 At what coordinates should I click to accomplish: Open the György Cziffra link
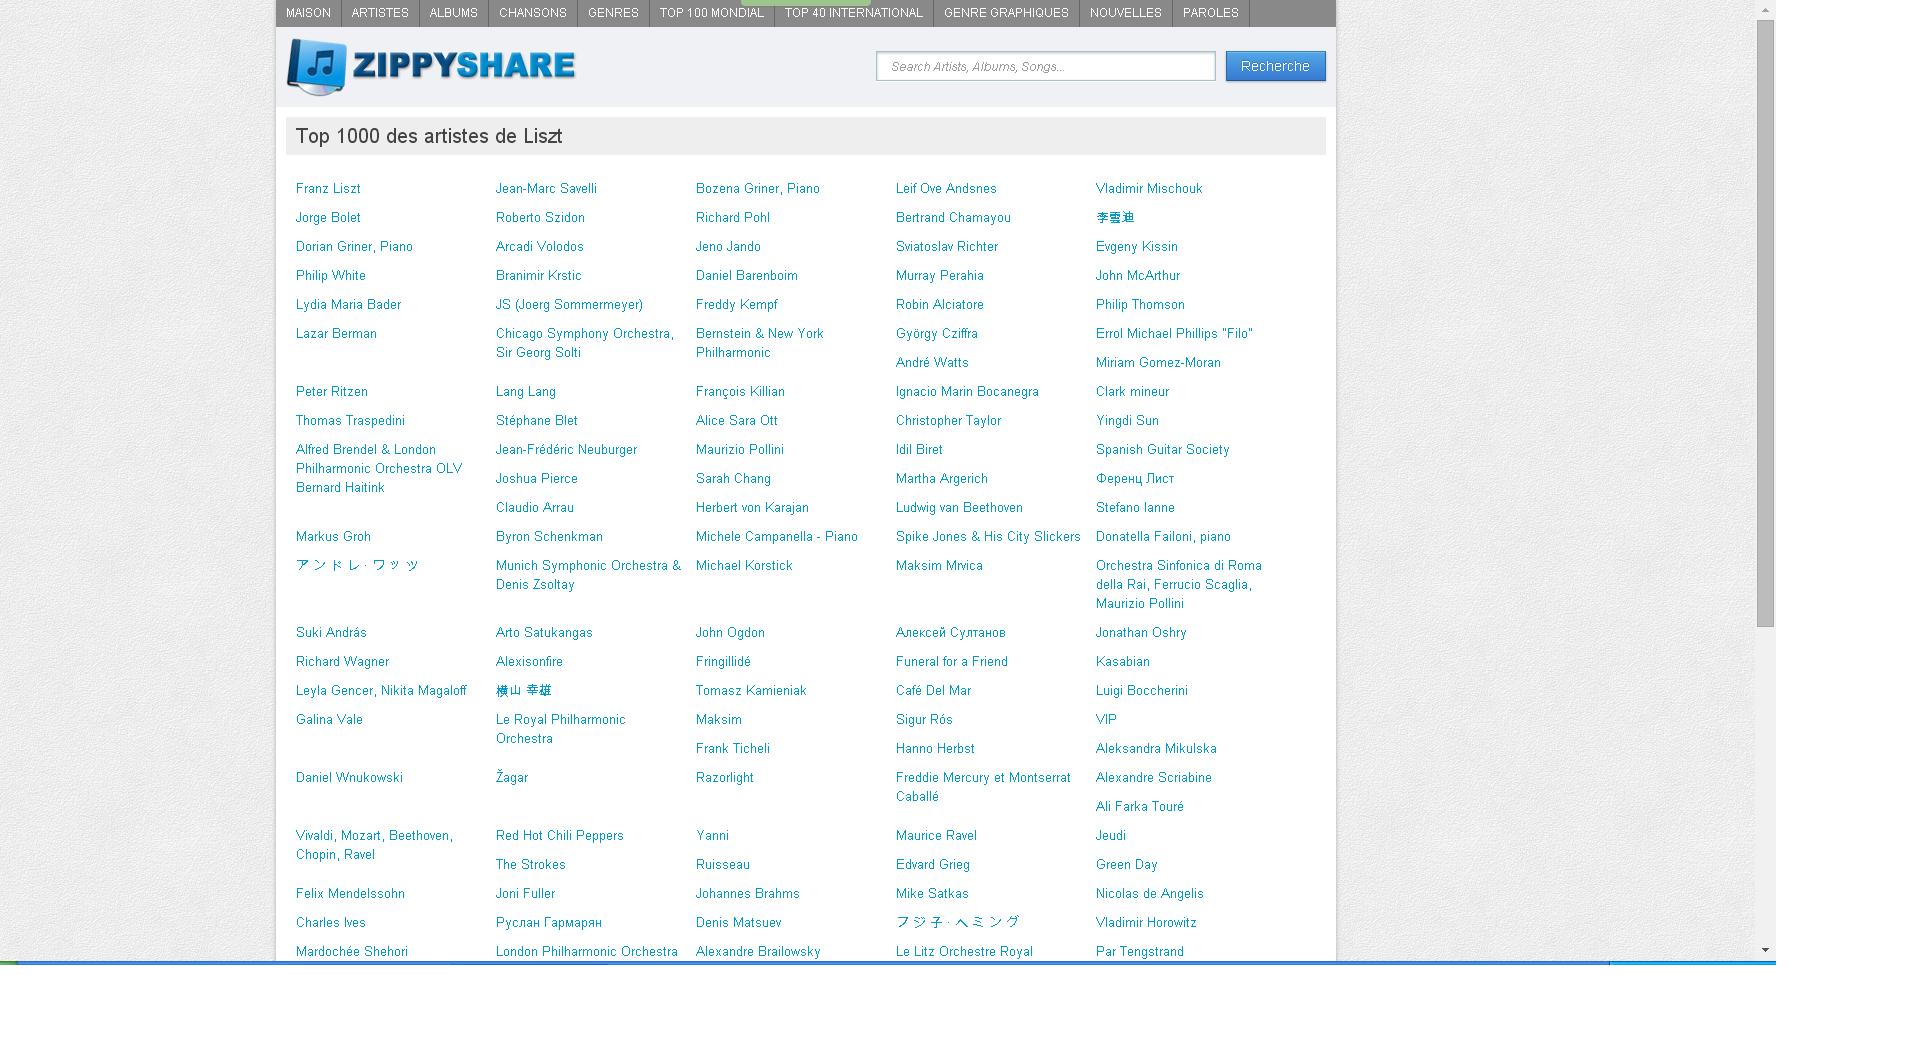pyautogui.click(x=937, y=334)
